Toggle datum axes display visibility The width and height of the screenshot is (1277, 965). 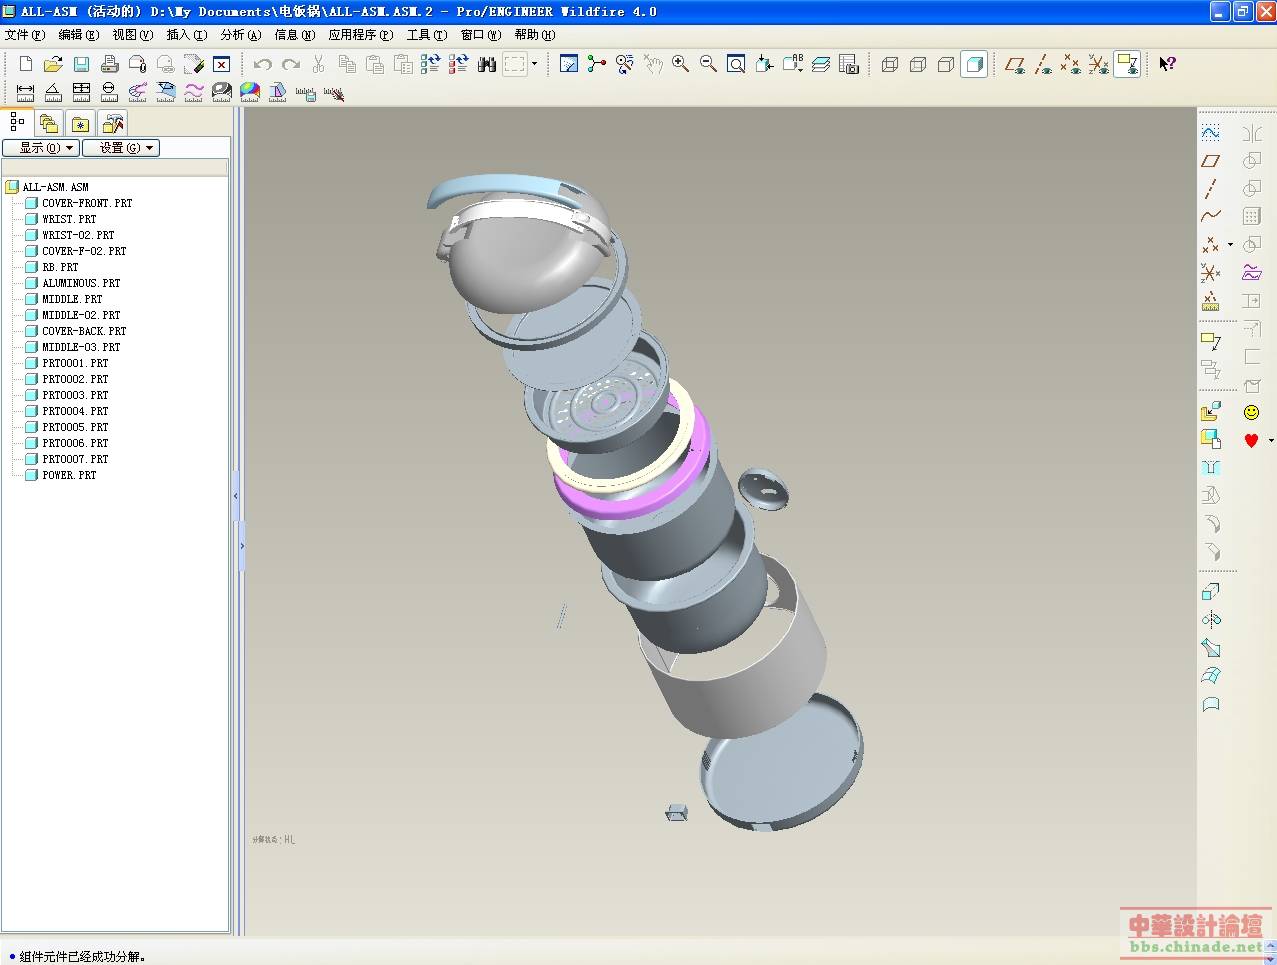coord(1043,64)
